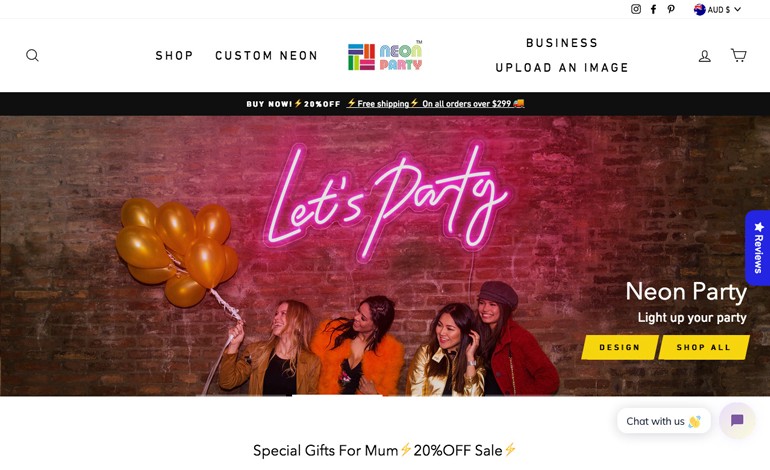Open the Pinterest icon link
770x470 pixels.
[x=671, y=9]
